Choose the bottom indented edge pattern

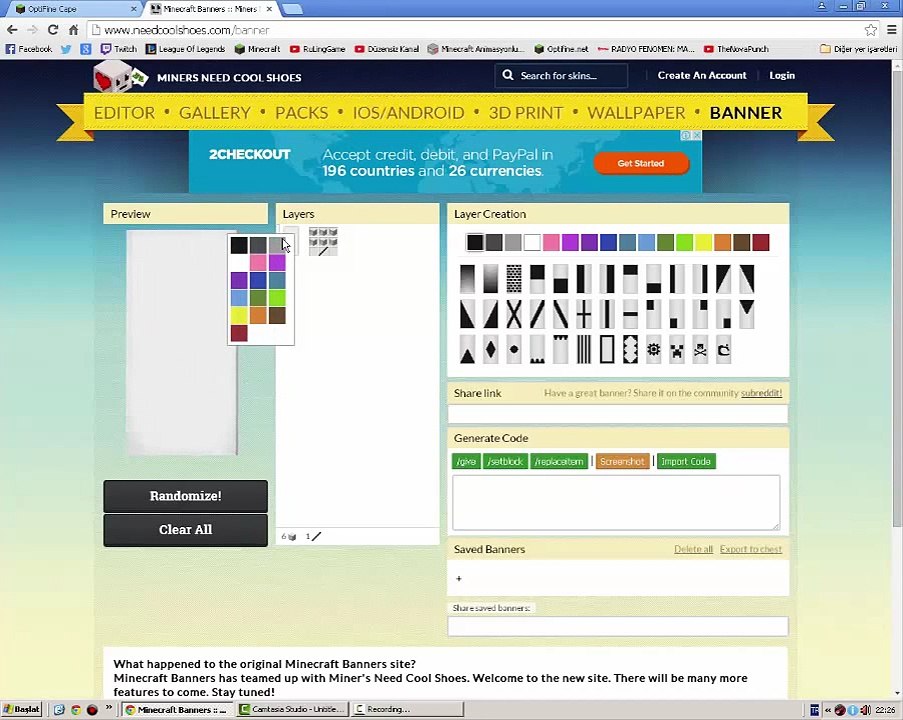click(537, 349)
